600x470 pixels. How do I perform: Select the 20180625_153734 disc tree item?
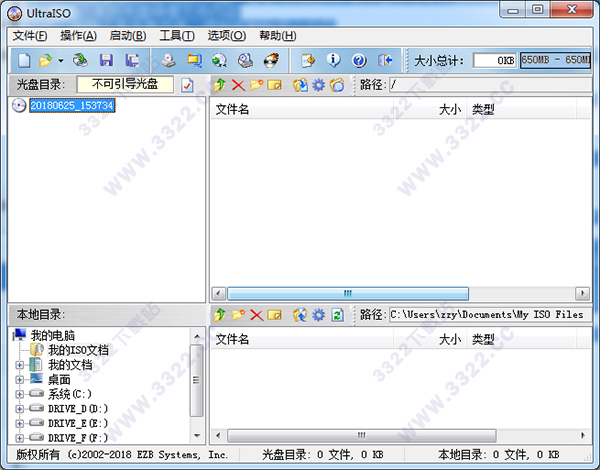72,105
